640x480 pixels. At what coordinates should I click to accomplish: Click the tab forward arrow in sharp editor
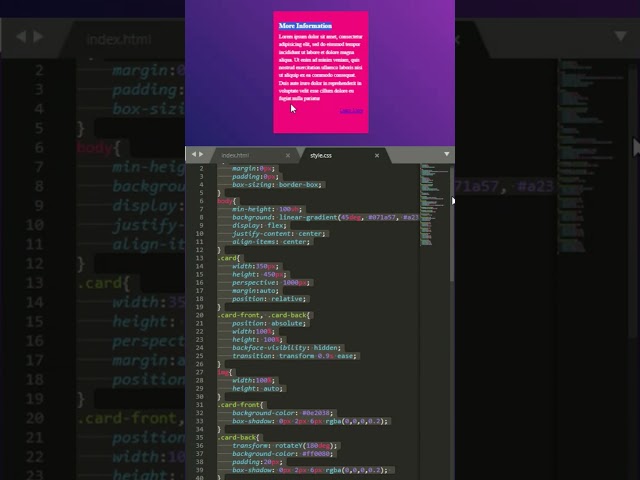[x=201, y=154]
